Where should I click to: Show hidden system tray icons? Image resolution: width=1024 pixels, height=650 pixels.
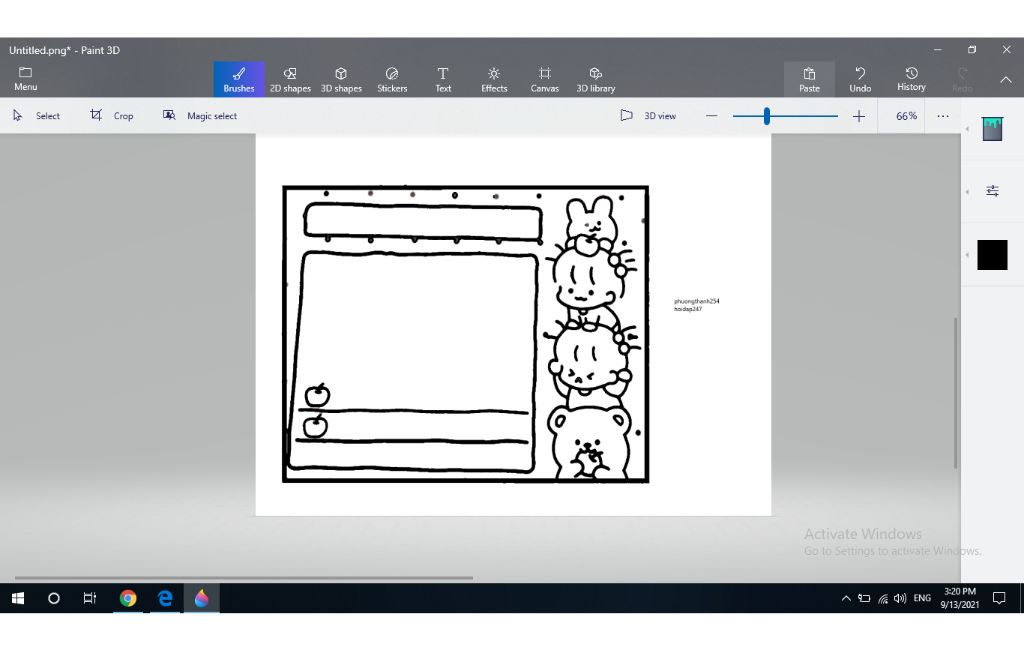846,598
